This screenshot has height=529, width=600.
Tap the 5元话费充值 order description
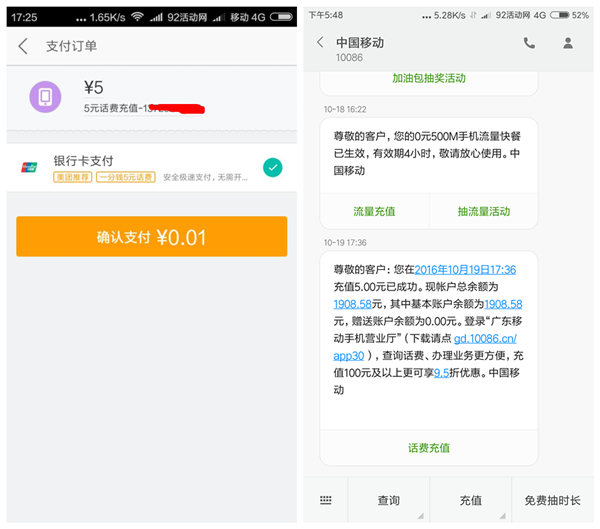pyautogui.click(x=144, y=109)
